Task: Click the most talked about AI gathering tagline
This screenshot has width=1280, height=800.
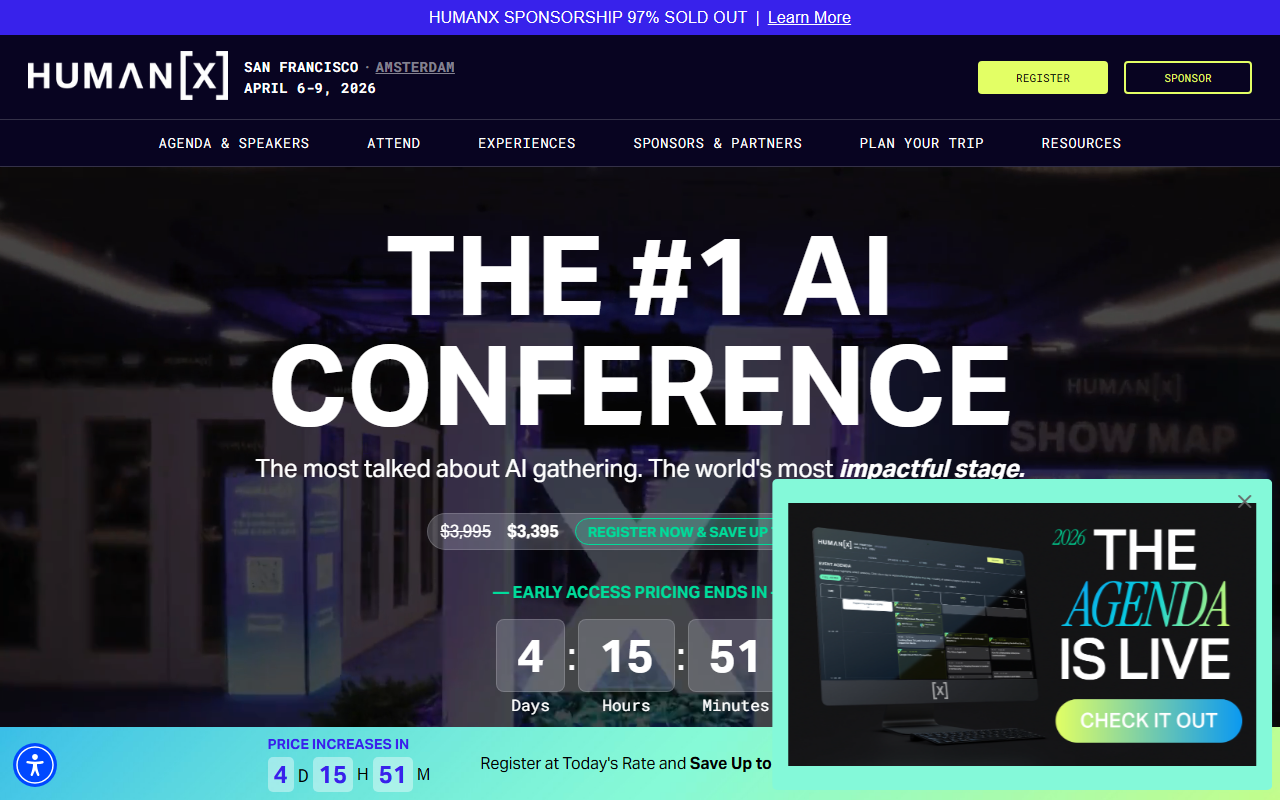Action: [x=640, y=468]
